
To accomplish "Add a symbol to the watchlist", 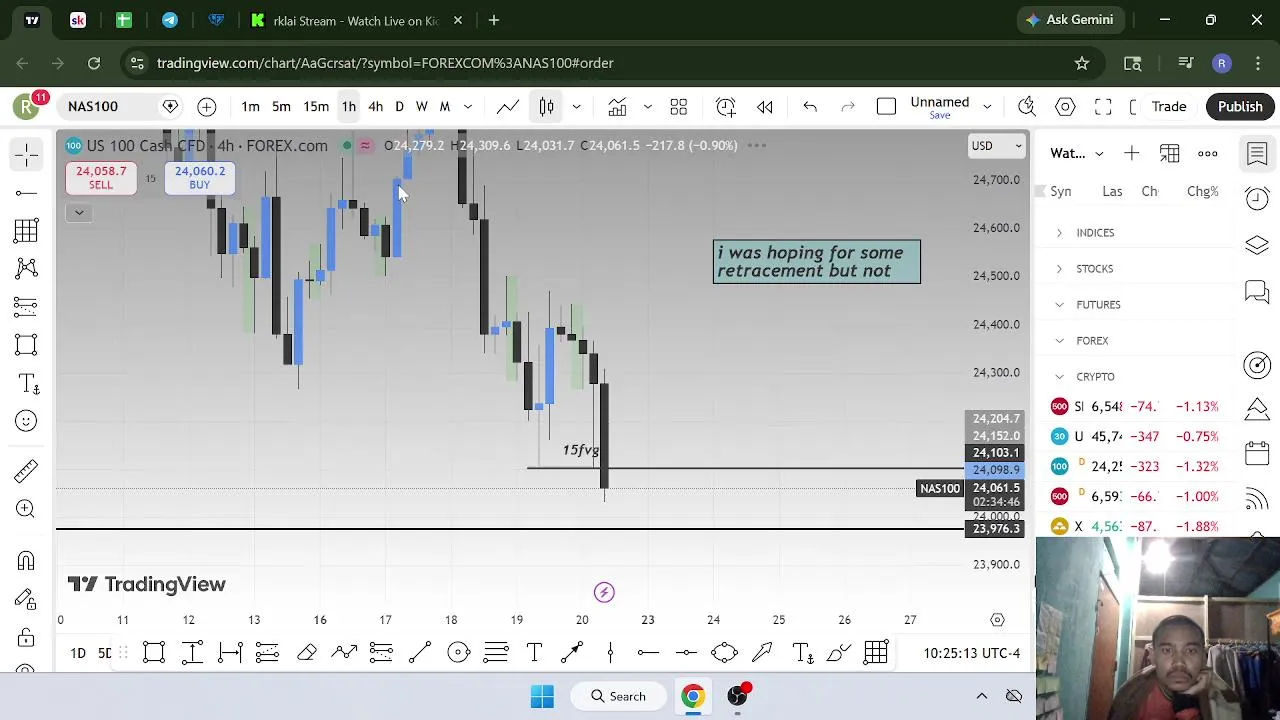I will [1131, 153].
